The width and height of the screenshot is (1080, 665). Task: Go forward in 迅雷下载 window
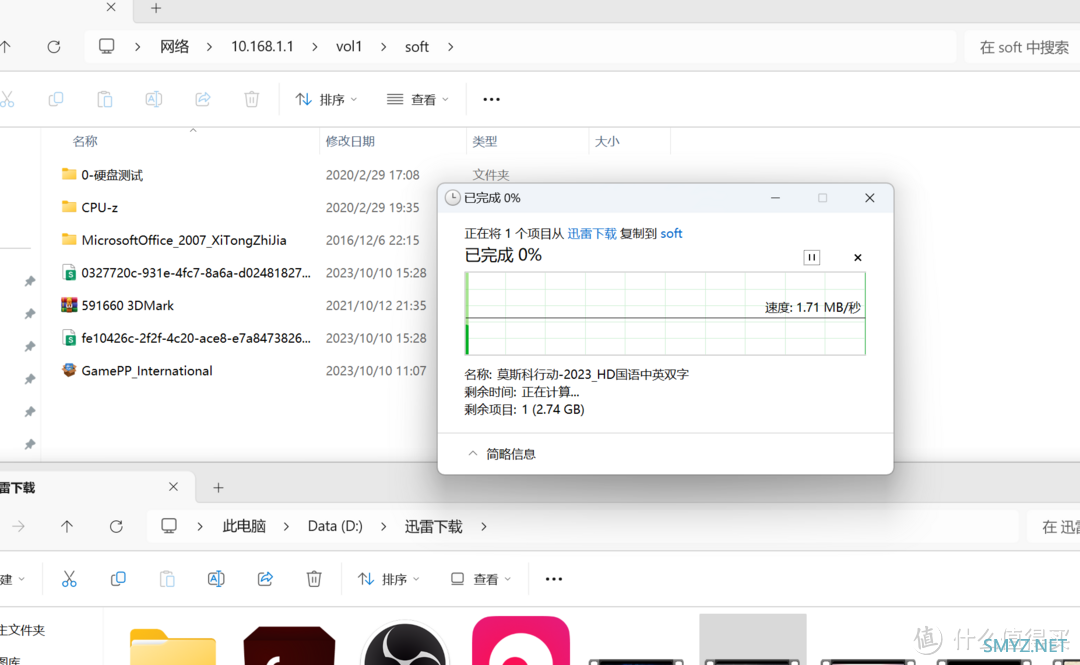(x=19, y=526)
